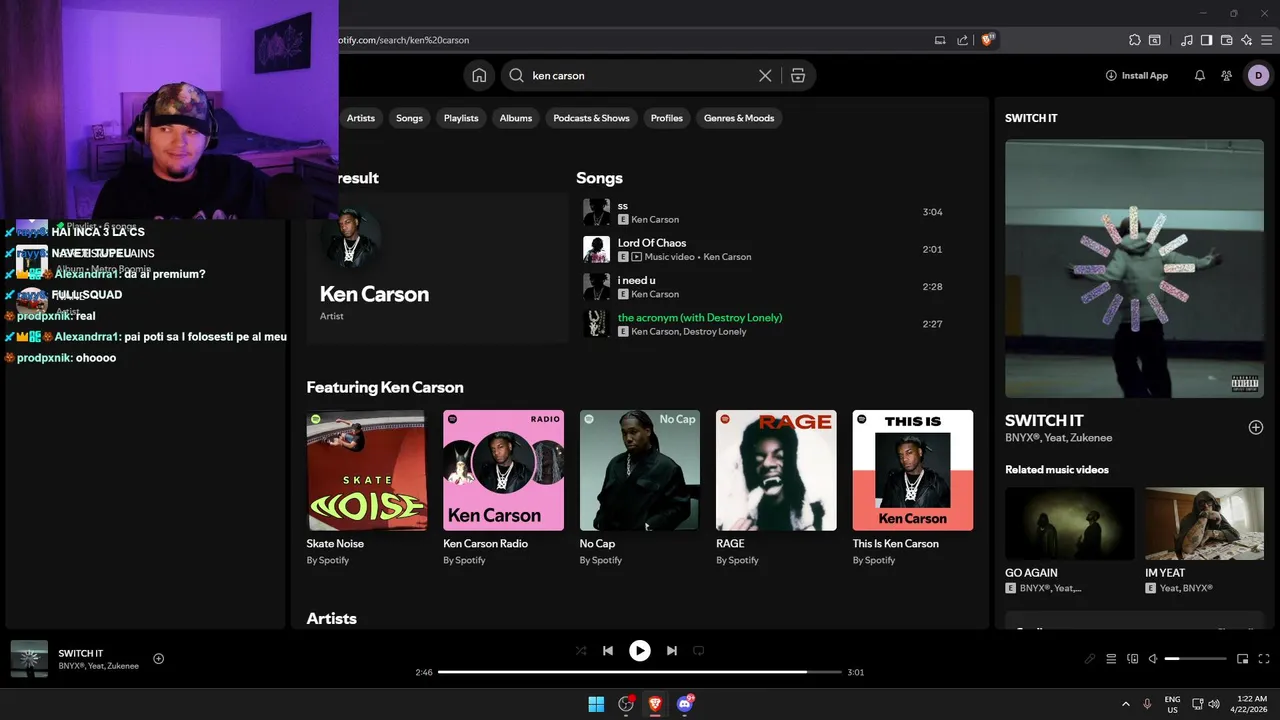This screenshot has width=1280, height=720.
Task: Filter results by Albums
Action: [x=516, y=118]
